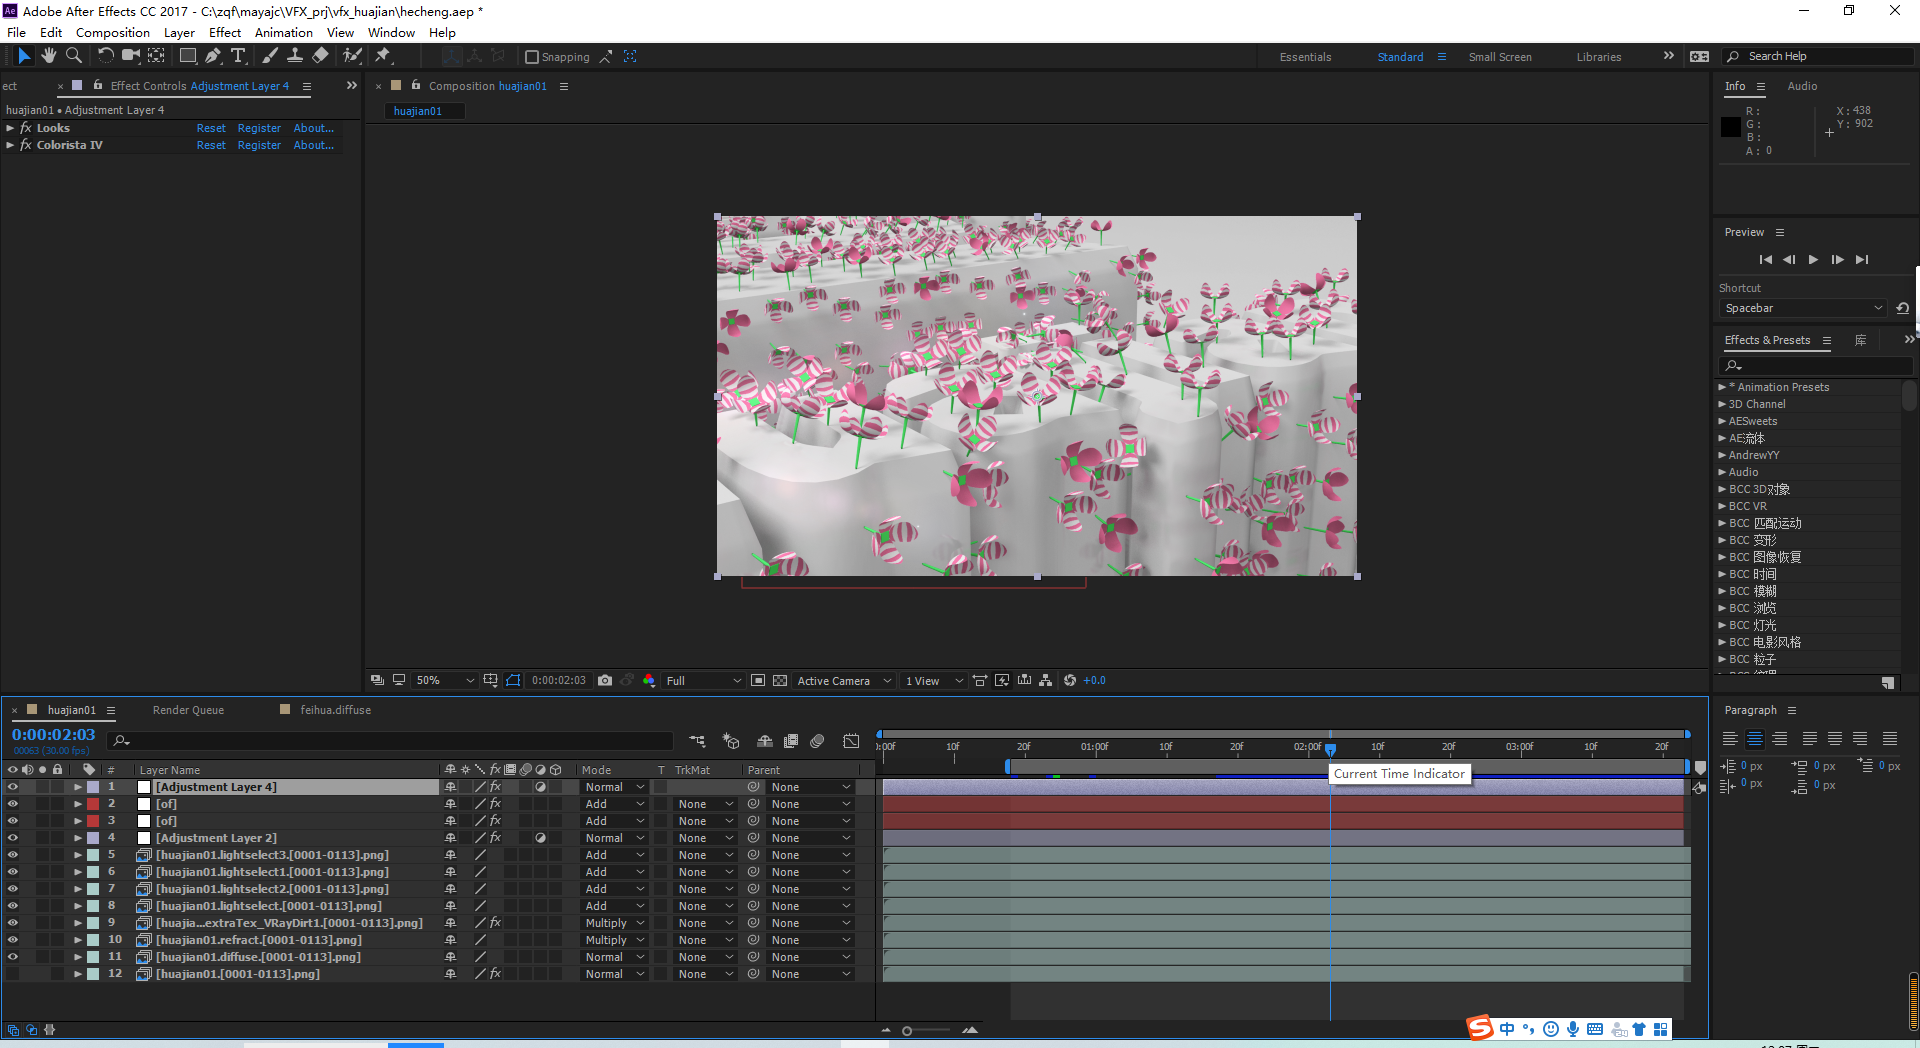Switch to the Render Queue tab

coord(188,710)
